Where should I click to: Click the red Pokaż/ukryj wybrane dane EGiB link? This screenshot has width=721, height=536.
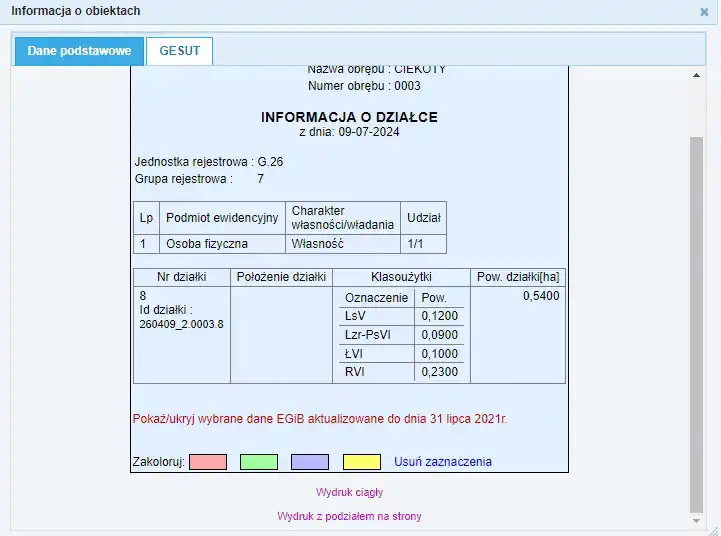click(319, 419)
